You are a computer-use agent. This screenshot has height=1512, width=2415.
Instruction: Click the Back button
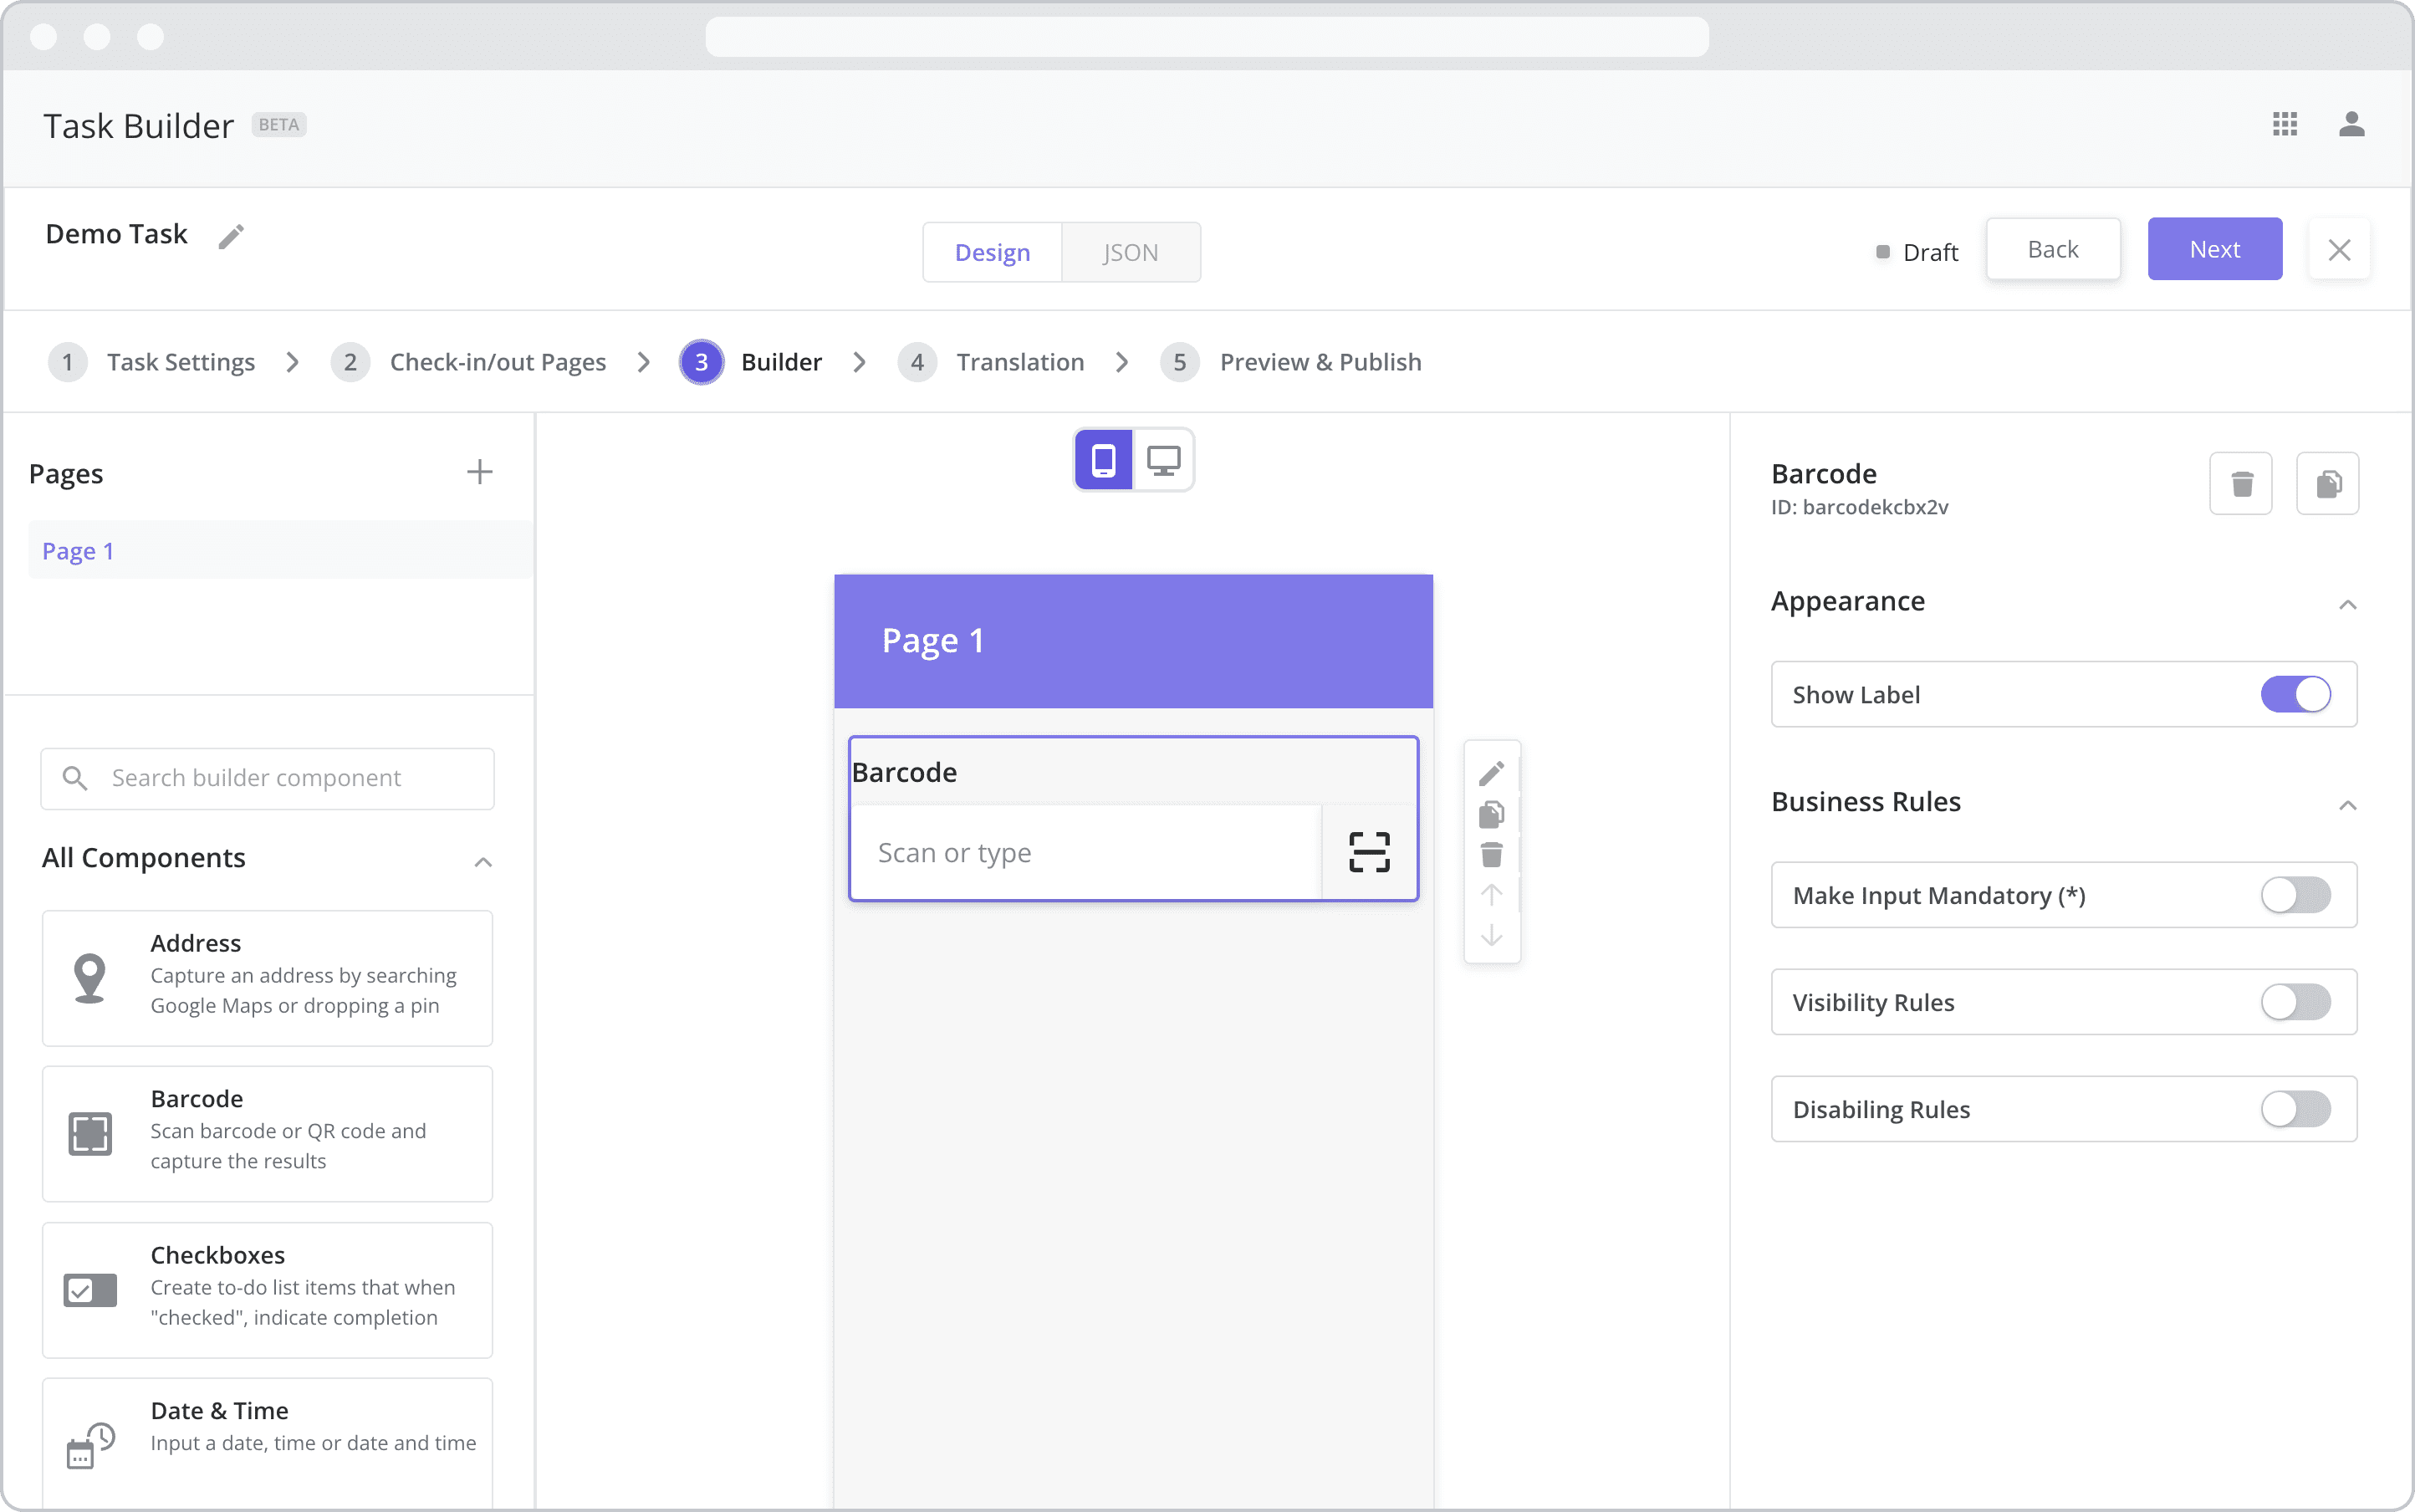tap(2053, 249)
